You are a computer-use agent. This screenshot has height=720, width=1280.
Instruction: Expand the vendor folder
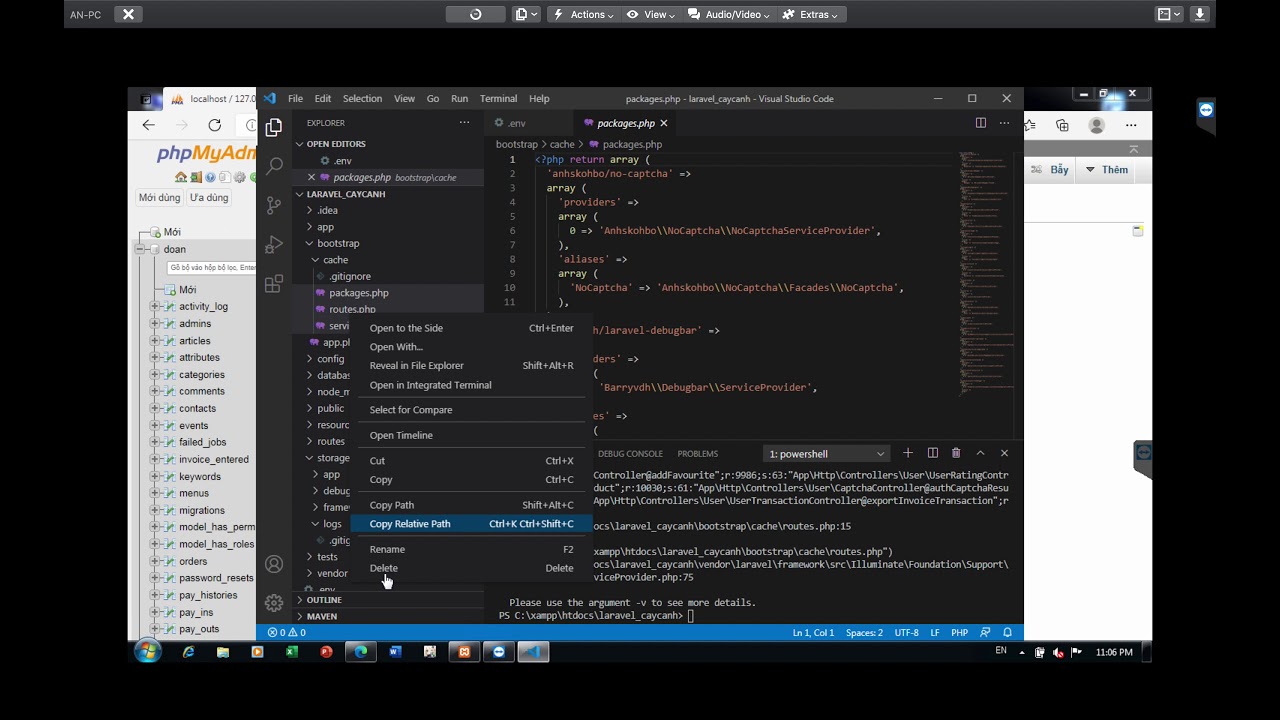[x=332, y=573]
